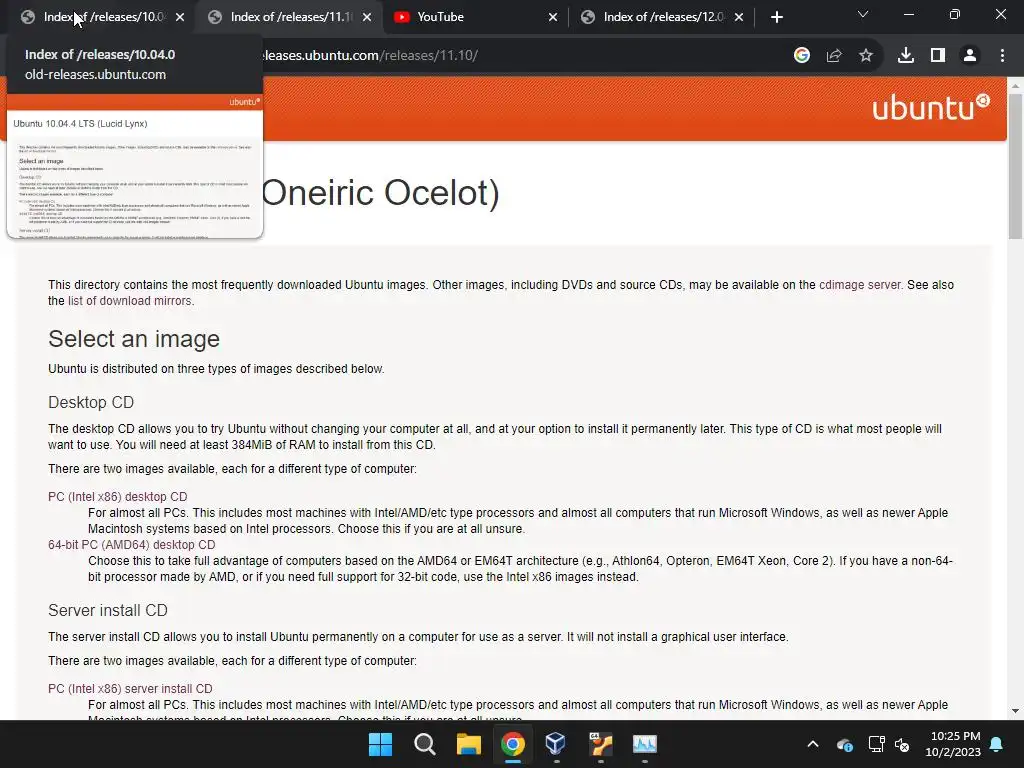
Task: Switch to the Index of /releases/12.04 tab
Action: click(660, 17)
